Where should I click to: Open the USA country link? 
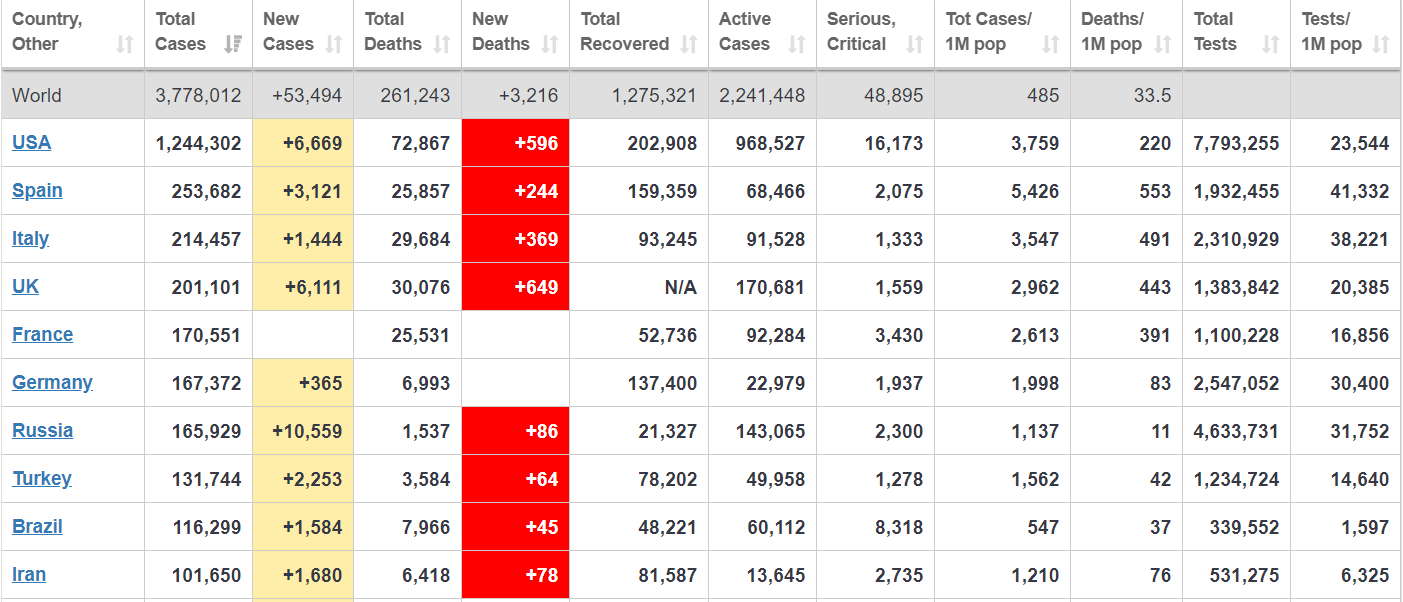[x=31, y=143]
